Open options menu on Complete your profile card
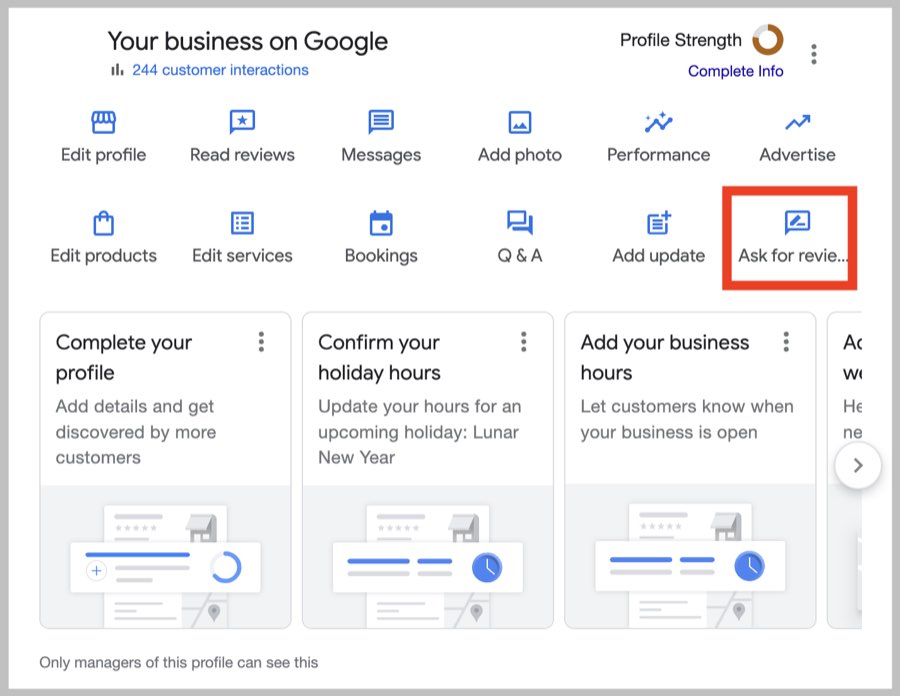The width and height of the screenshot is (900, 696). click(261, 341)
